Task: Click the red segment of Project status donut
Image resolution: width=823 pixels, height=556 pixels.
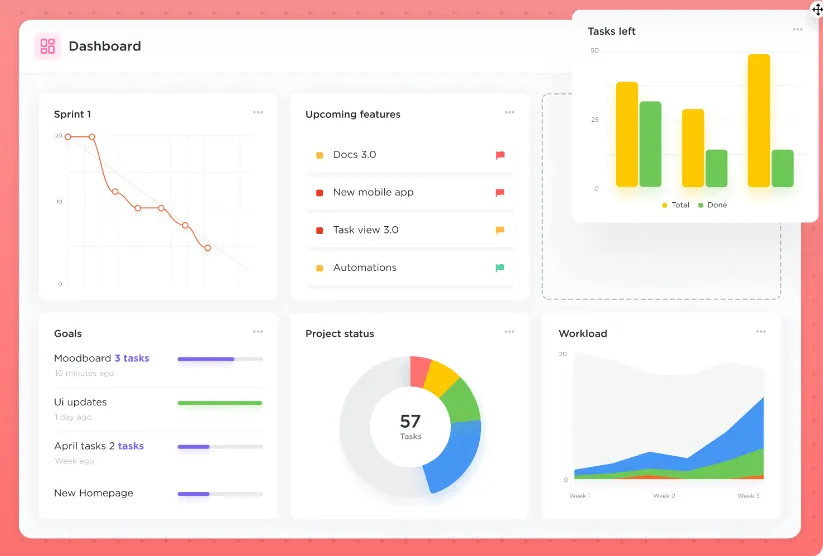Action: pyautogui.click(x=419, y=371)
